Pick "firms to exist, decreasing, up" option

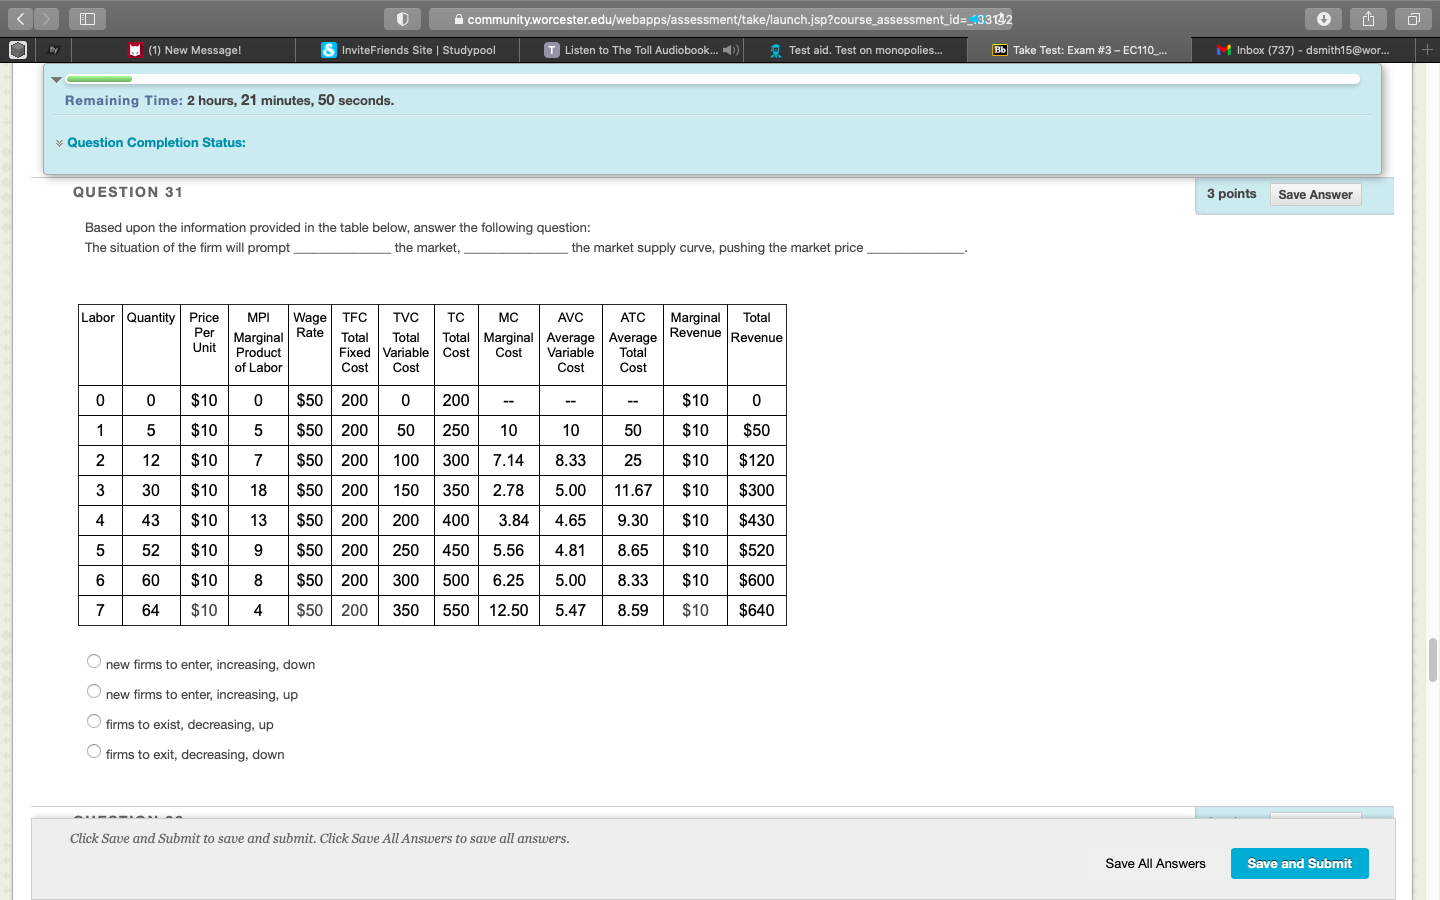point(94,721)
